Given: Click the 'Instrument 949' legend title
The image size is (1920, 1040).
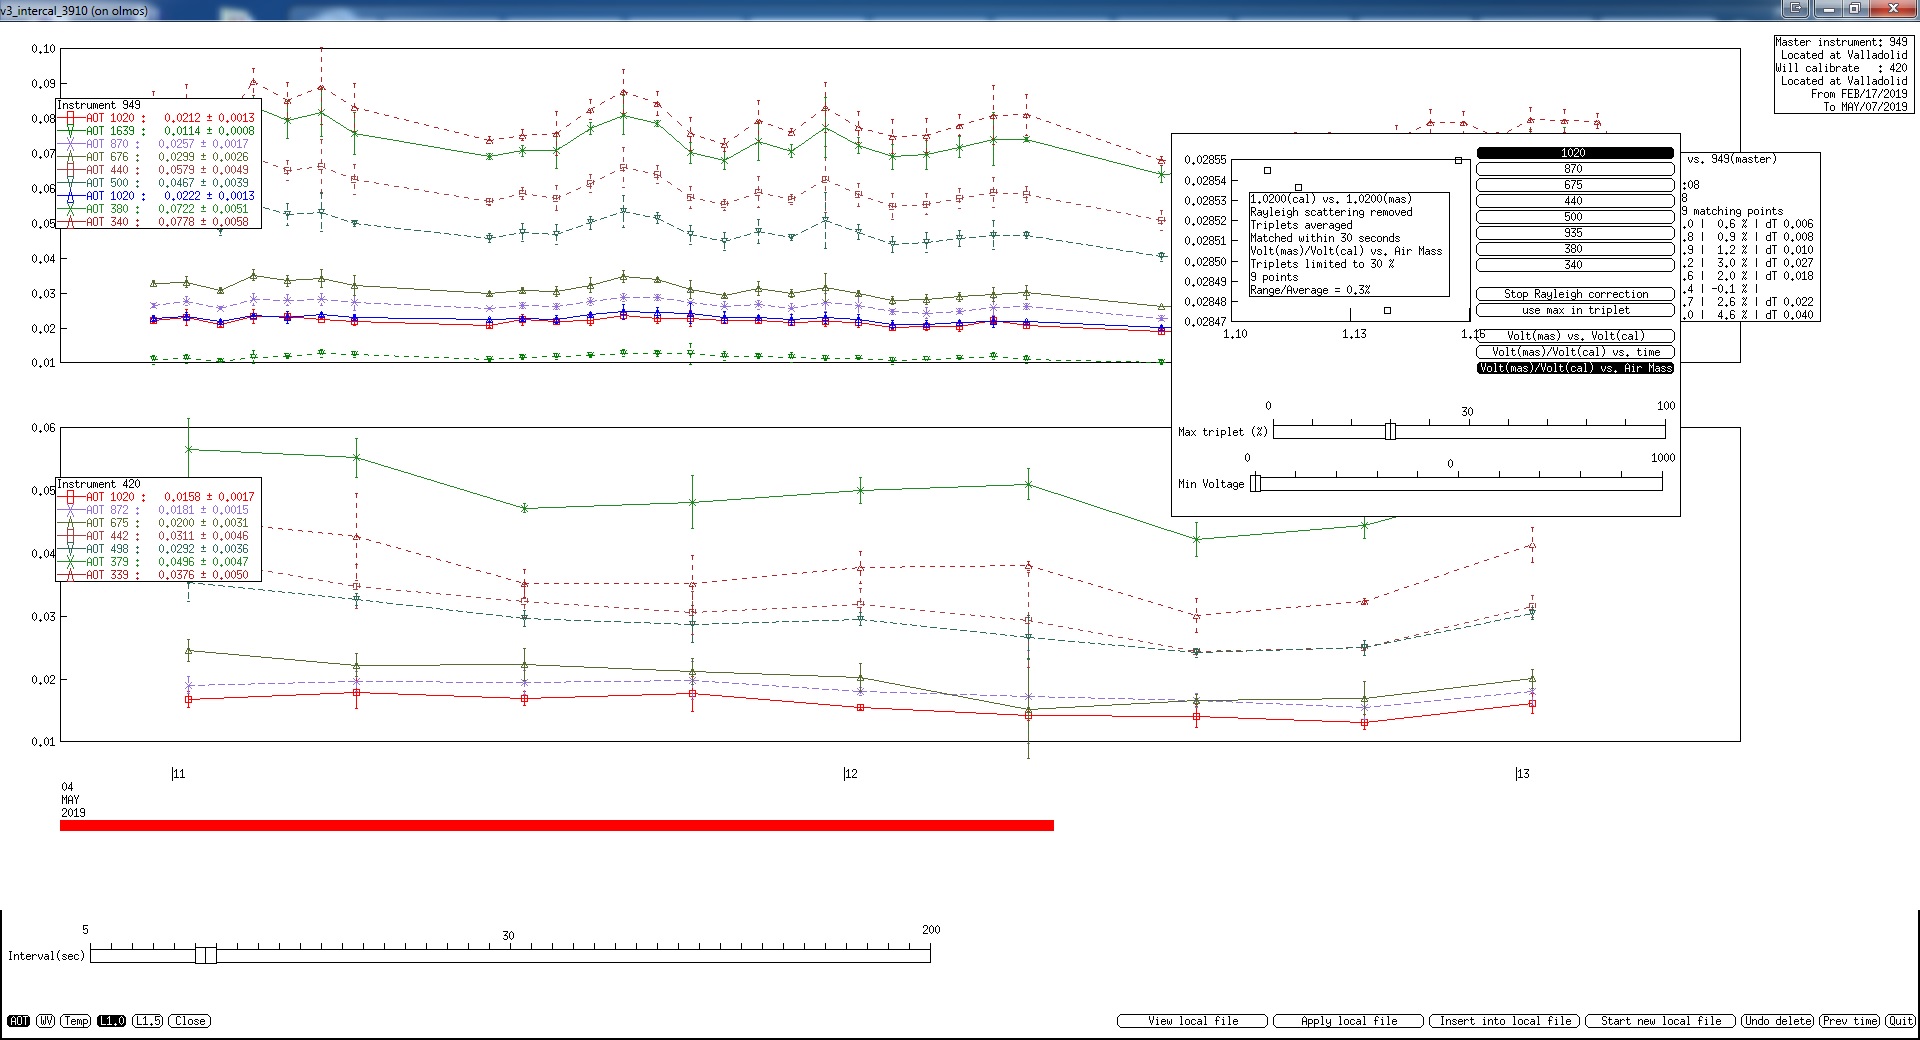Looking at the screenshot, I should pyautogui.click(x=99, y=105).
